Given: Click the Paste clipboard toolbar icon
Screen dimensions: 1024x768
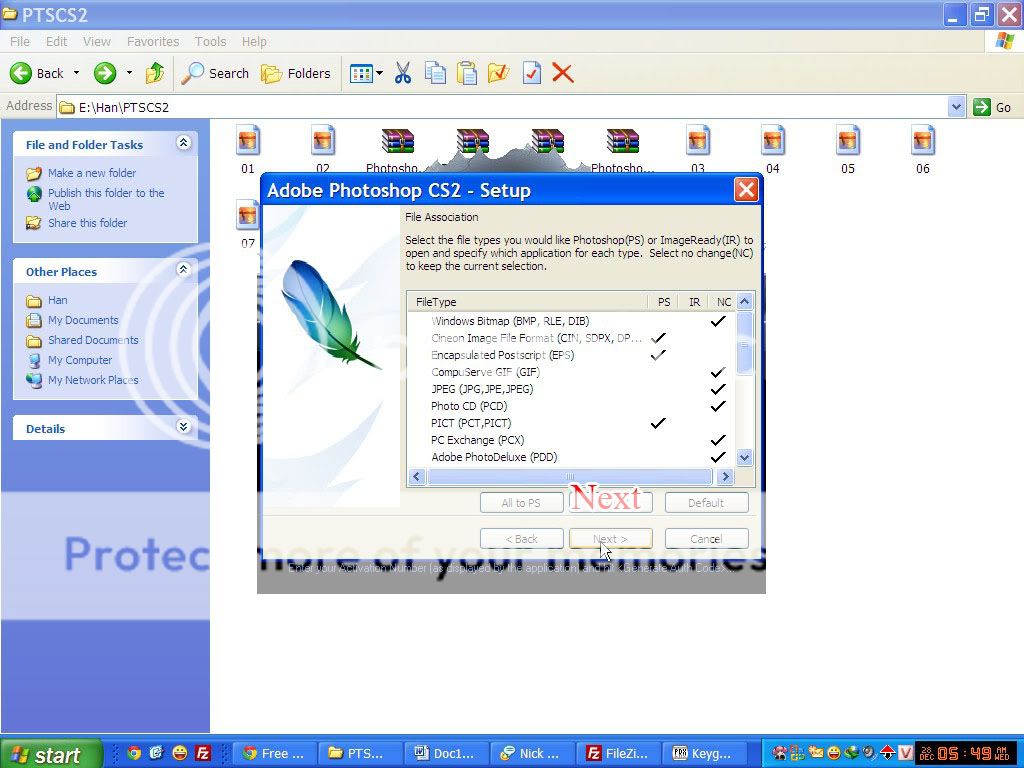Looking at the screenshot, I should click(467, 73).
